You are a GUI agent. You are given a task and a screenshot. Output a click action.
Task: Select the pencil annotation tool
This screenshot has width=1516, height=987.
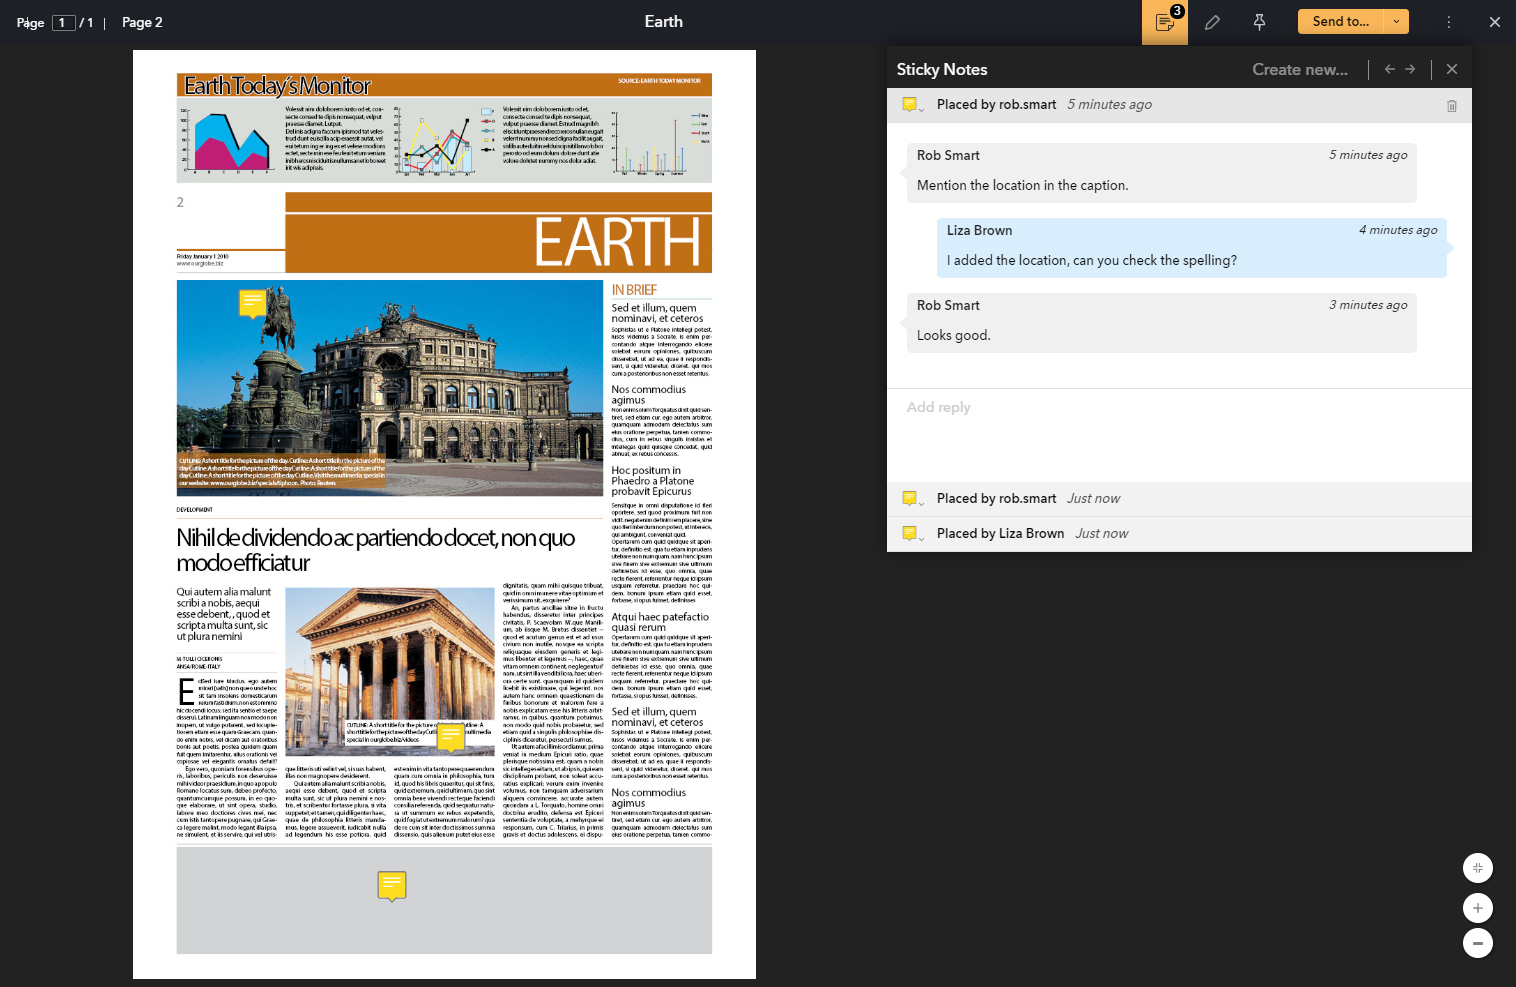[1212, 22]
